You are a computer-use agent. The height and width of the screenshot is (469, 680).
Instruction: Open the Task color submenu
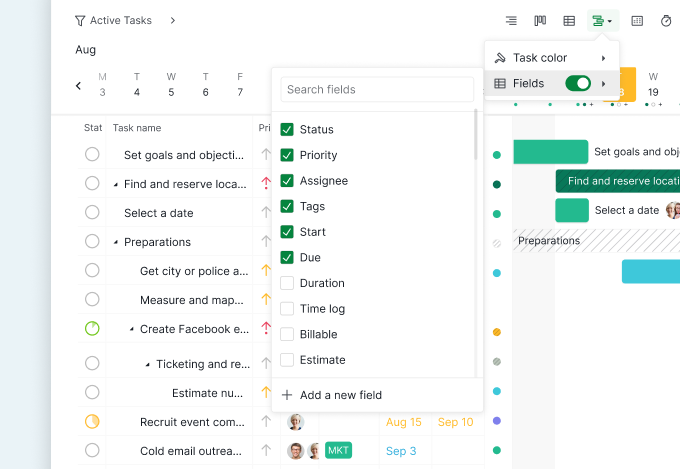(x=551, y=58)
